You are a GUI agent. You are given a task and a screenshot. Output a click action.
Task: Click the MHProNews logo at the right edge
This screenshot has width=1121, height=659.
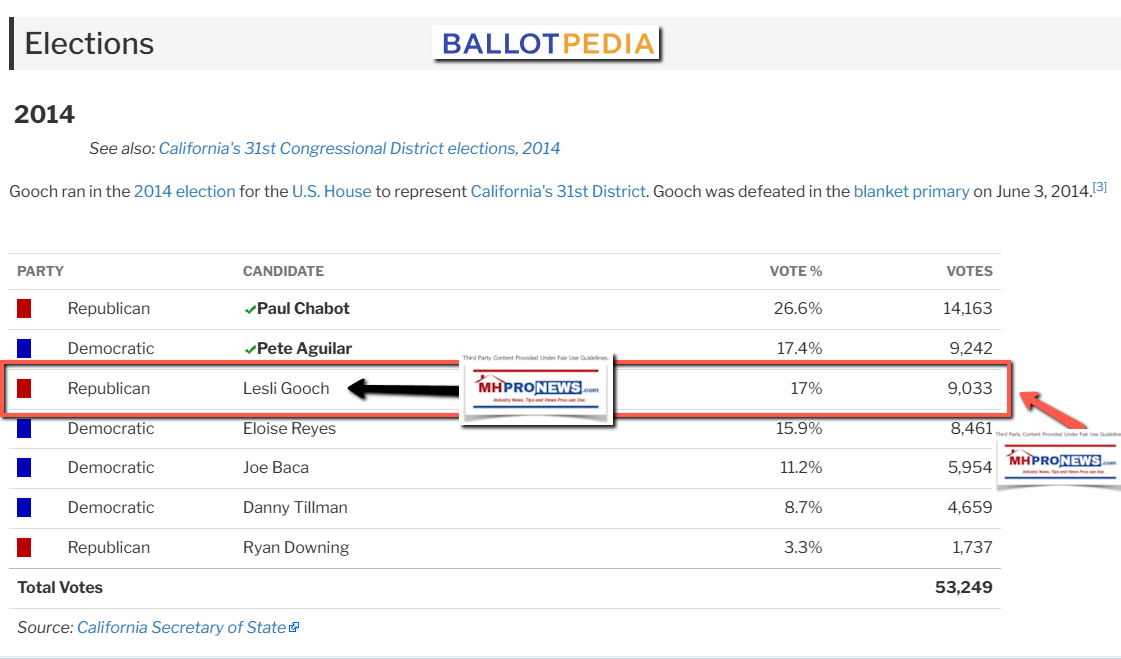(x=1059, y=458)
